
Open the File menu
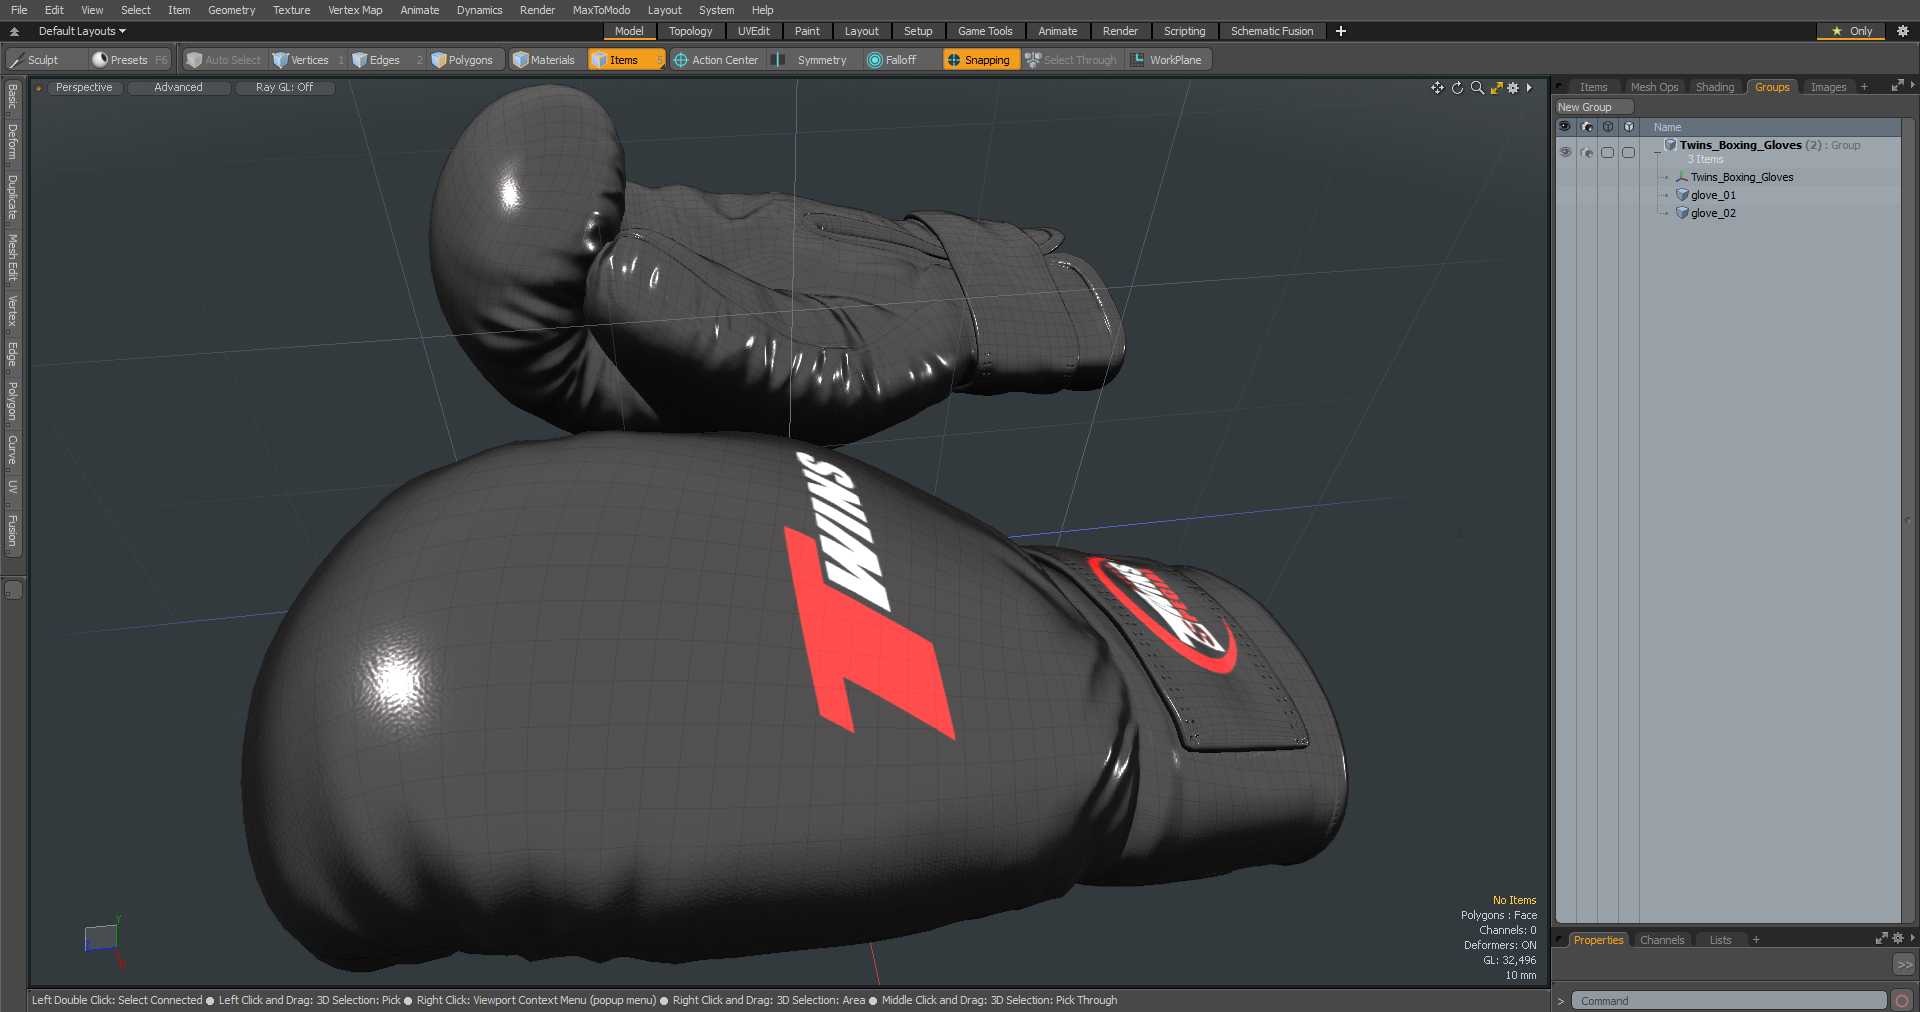coord(19,10)
